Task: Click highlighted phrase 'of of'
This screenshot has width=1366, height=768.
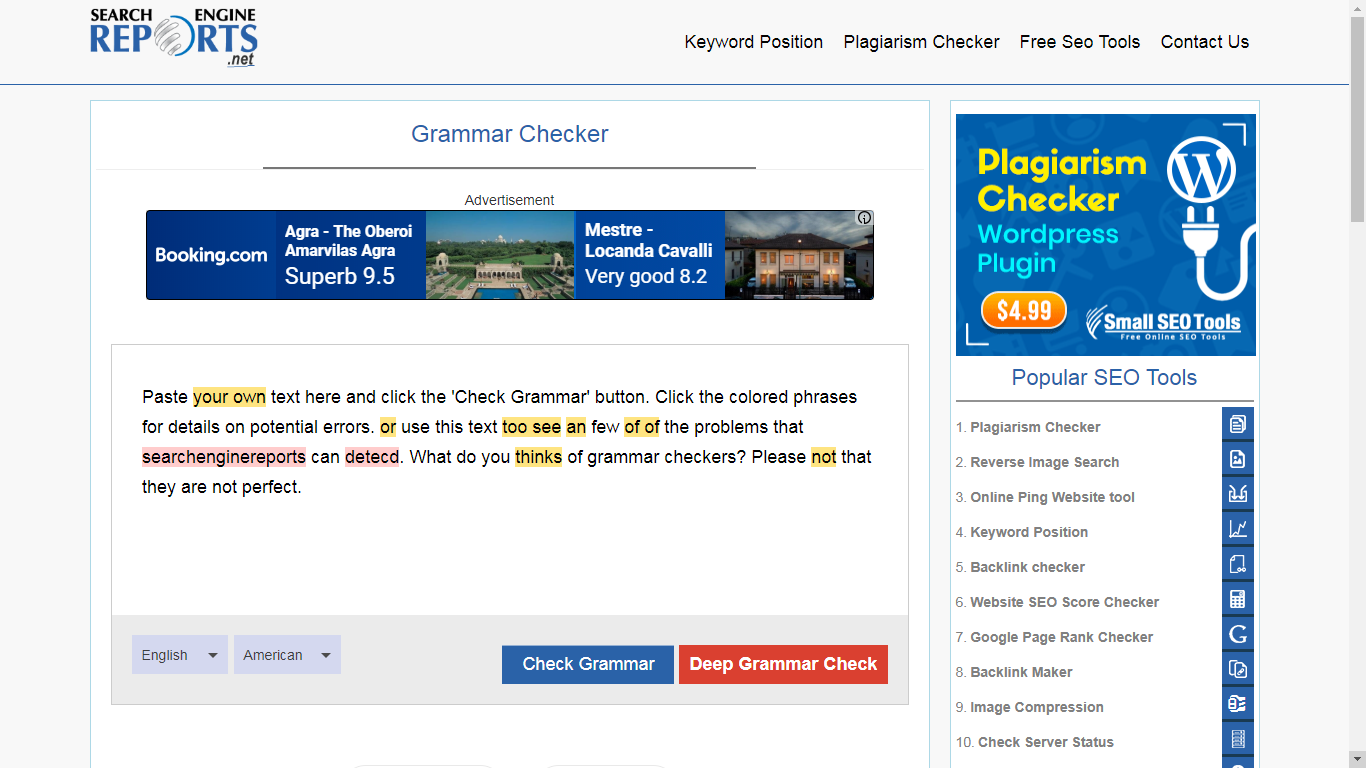Action: point(642,427)
